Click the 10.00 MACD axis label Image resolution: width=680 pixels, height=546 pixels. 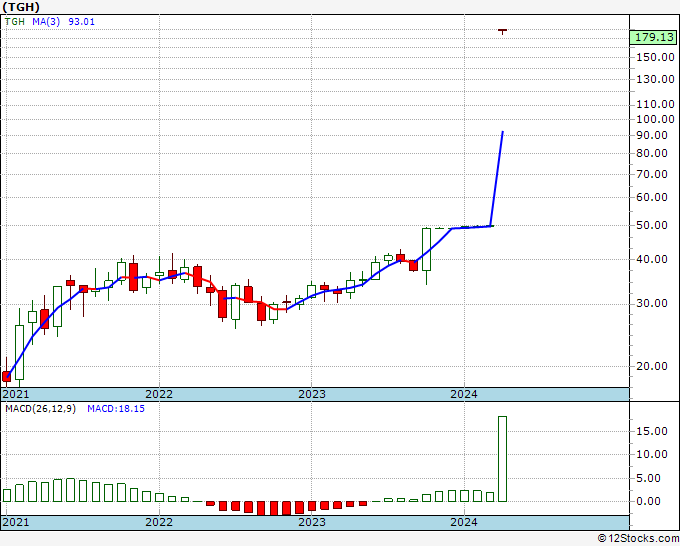pos(652,454)
